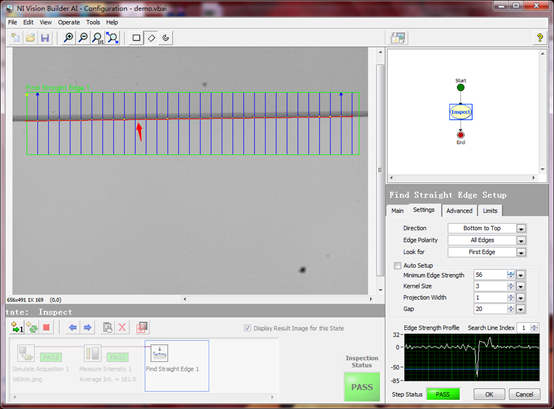Enable the Auto Setup checkbox
This screenshot has width=554, height=409.
(398, 265)
